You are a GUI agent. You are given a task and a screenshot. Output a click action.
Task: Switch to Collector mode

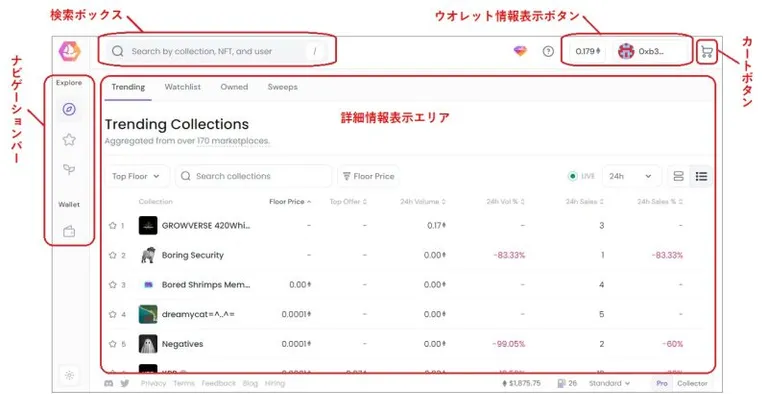(x=692, y=383)
